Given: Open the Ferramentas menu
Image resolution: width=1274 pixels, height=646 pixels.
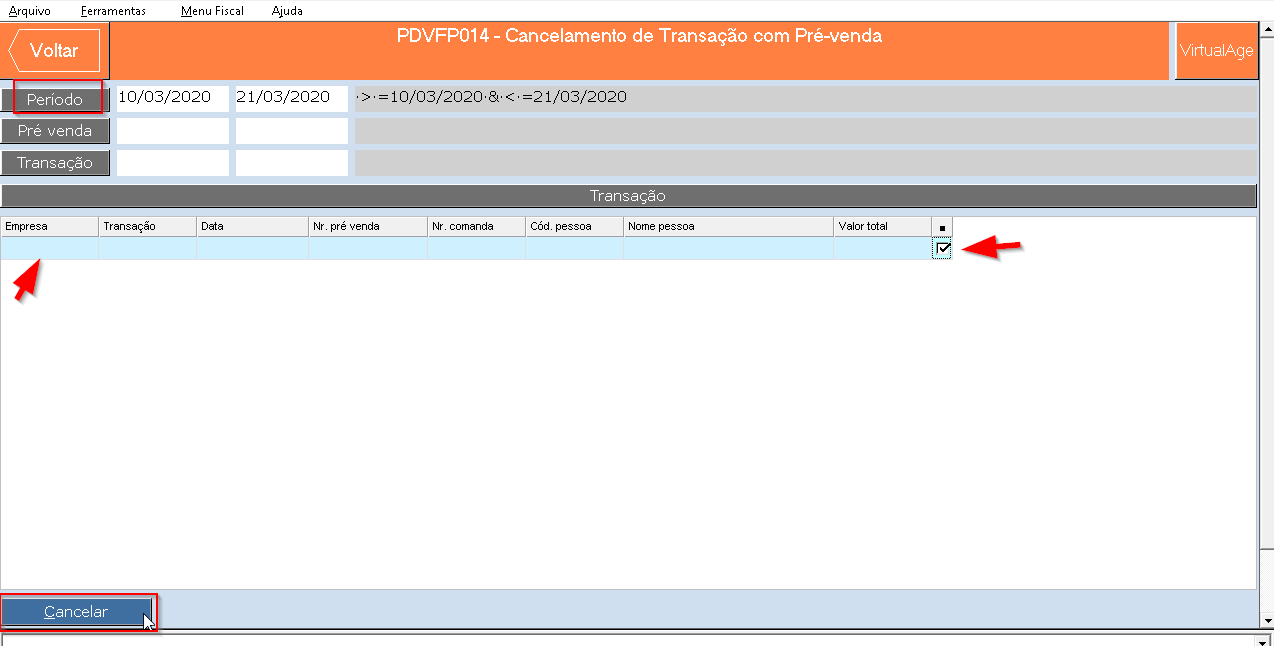Looking at the screenshot, I should point(113,11).
